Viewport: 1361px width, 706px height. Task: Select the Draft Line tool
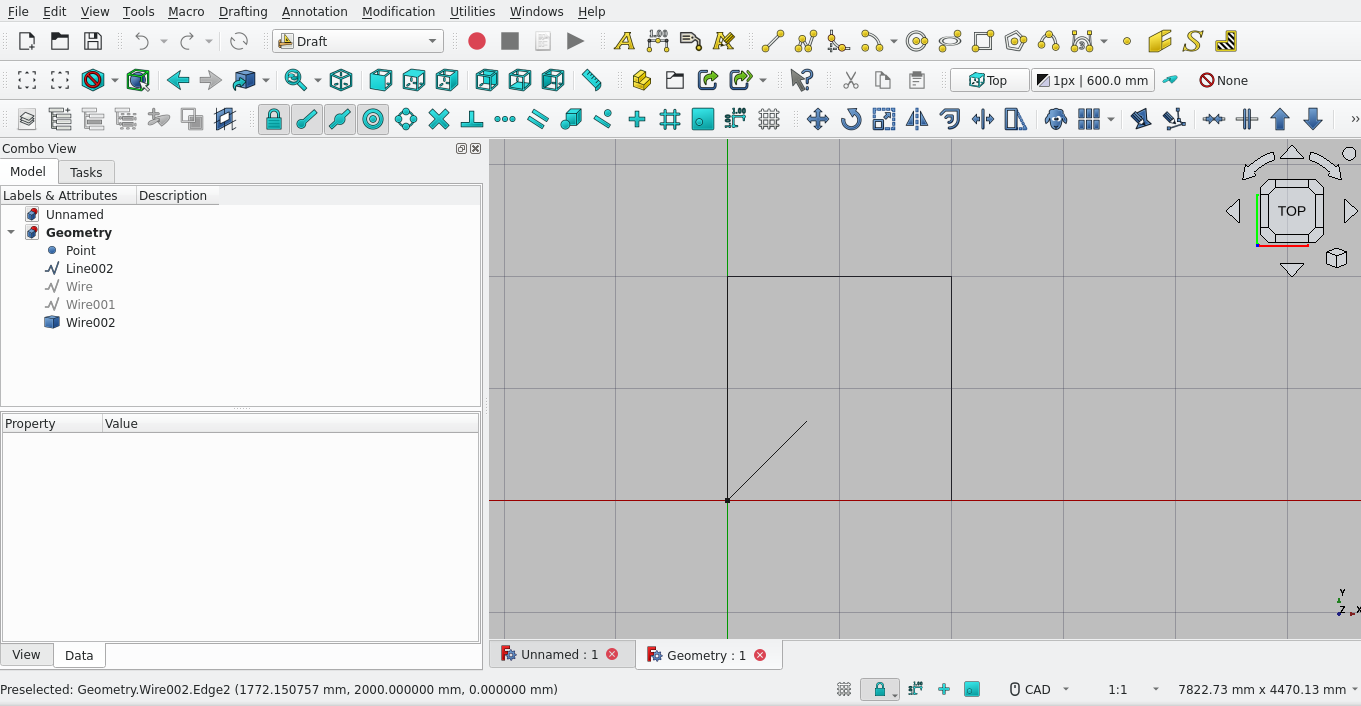(x=772, y=41)
